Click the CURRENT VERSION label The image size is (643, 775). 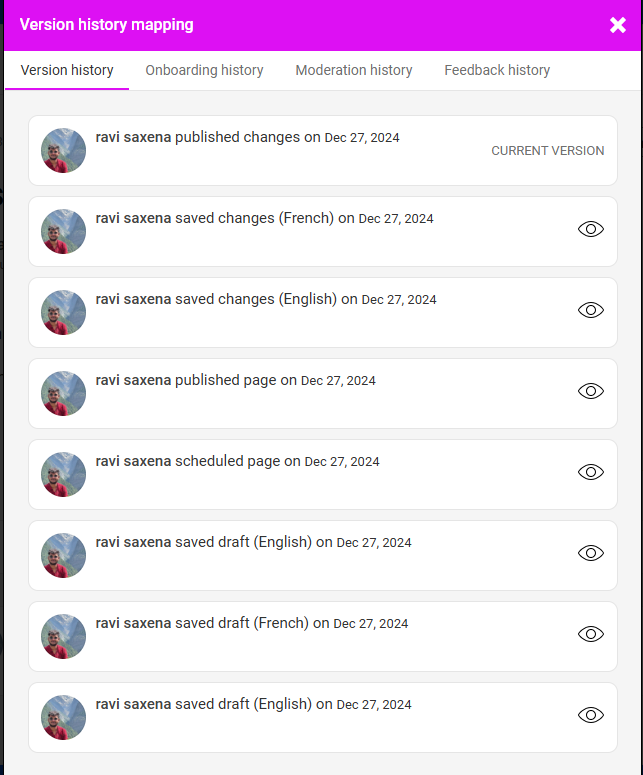tap(547, 151)
